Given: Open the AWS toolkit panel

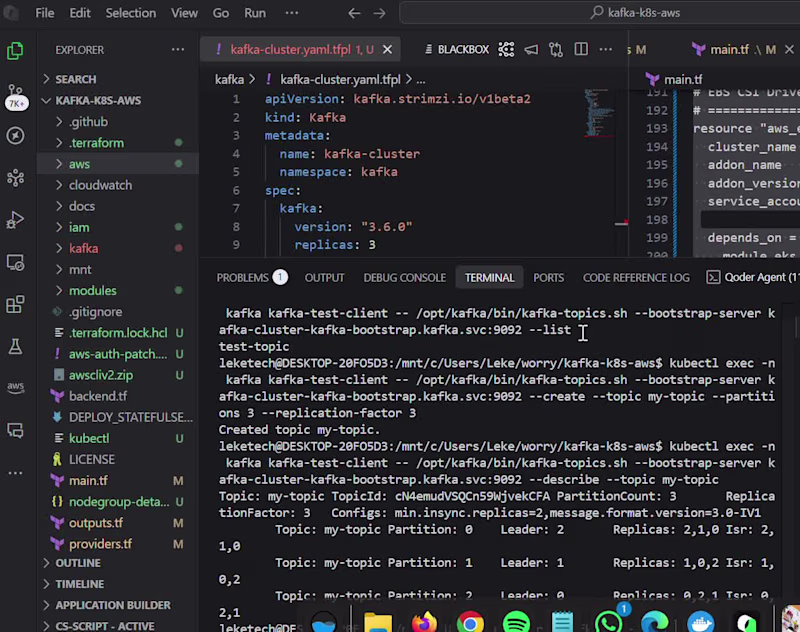Looking at the screenshot, I should tap(15, 388).
